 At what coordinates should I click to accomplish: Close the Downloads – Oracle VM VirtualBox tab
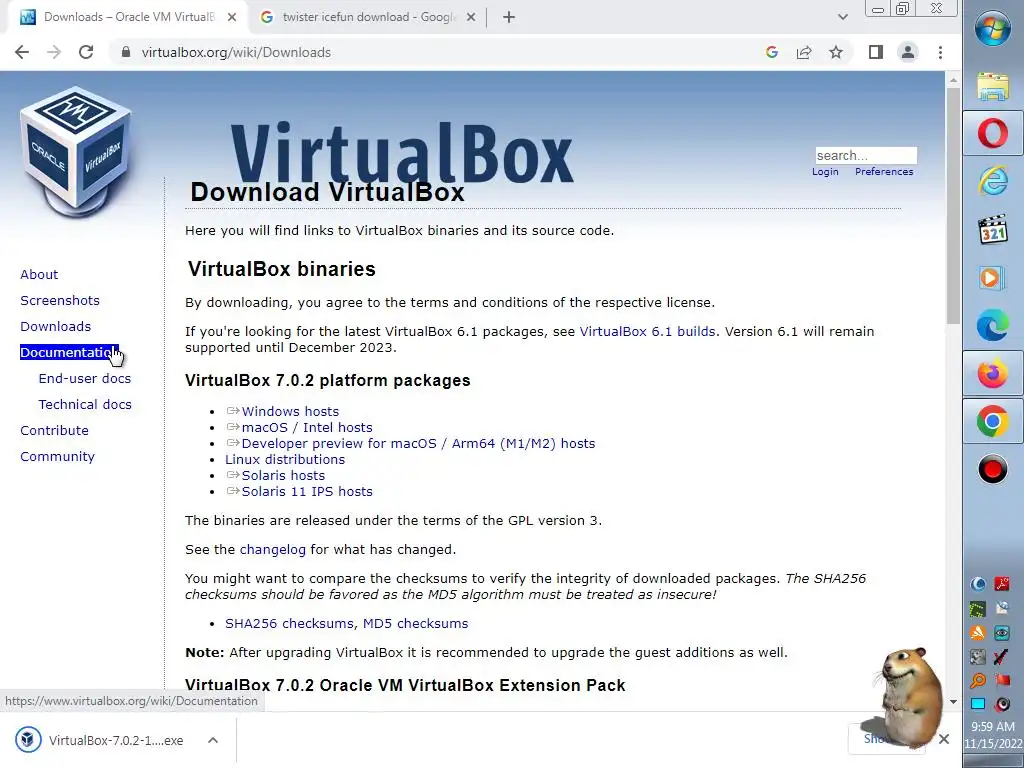(x=232, y=18)
